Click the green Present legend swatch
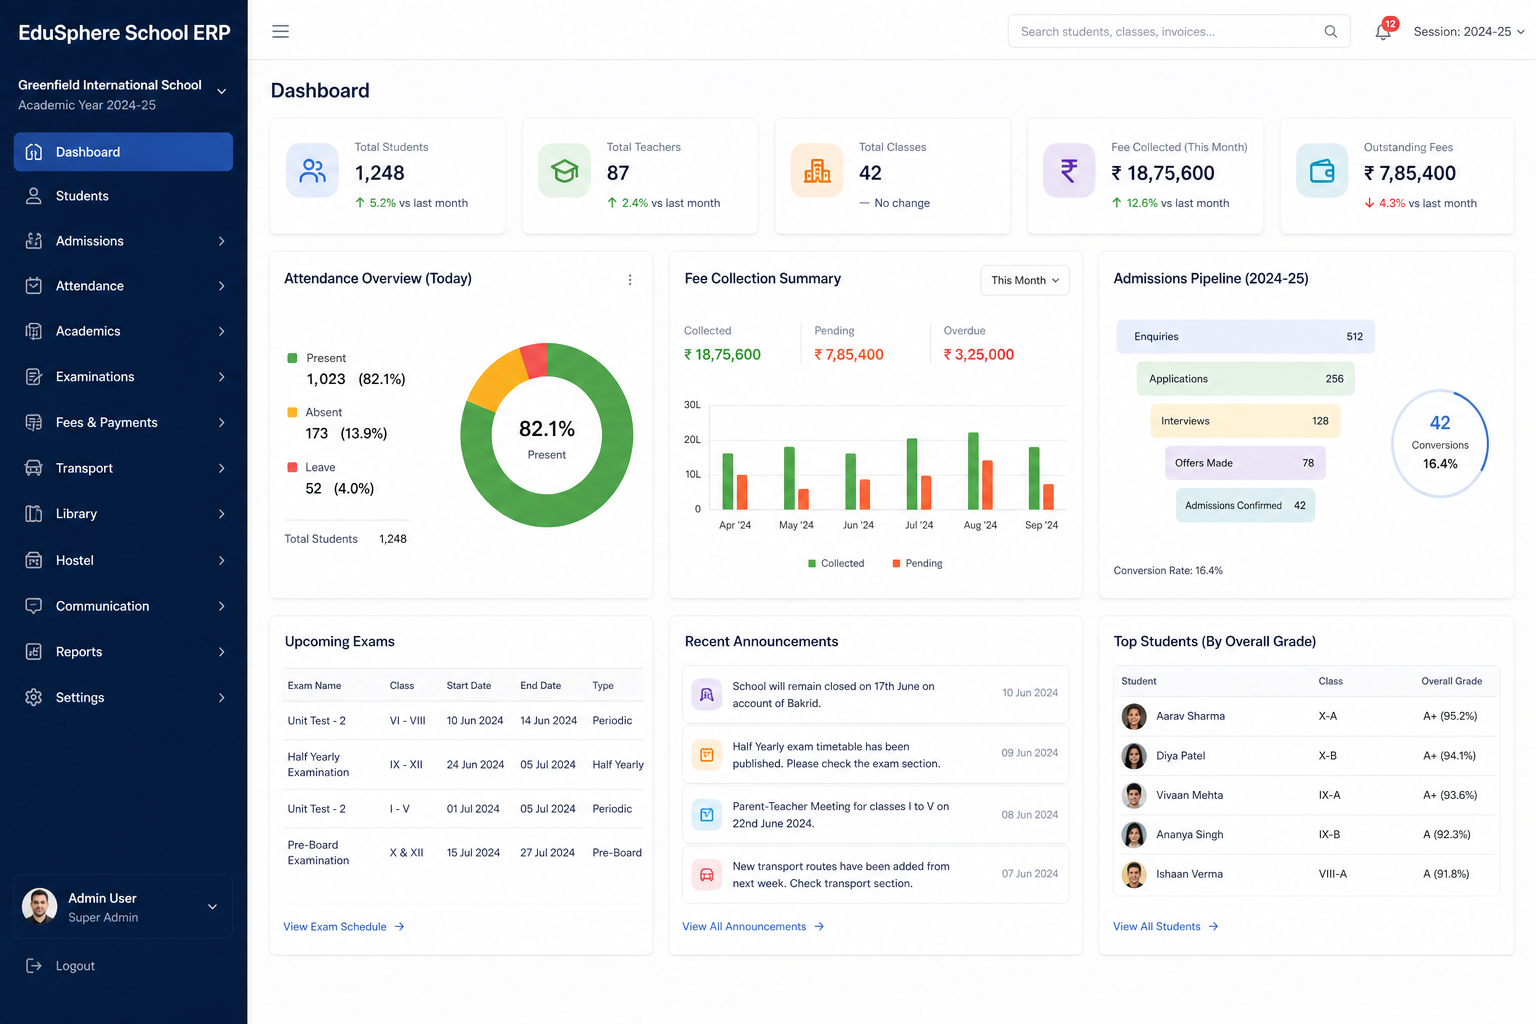This screenshot has width=1536, height=1024. (x=292, y=358)
